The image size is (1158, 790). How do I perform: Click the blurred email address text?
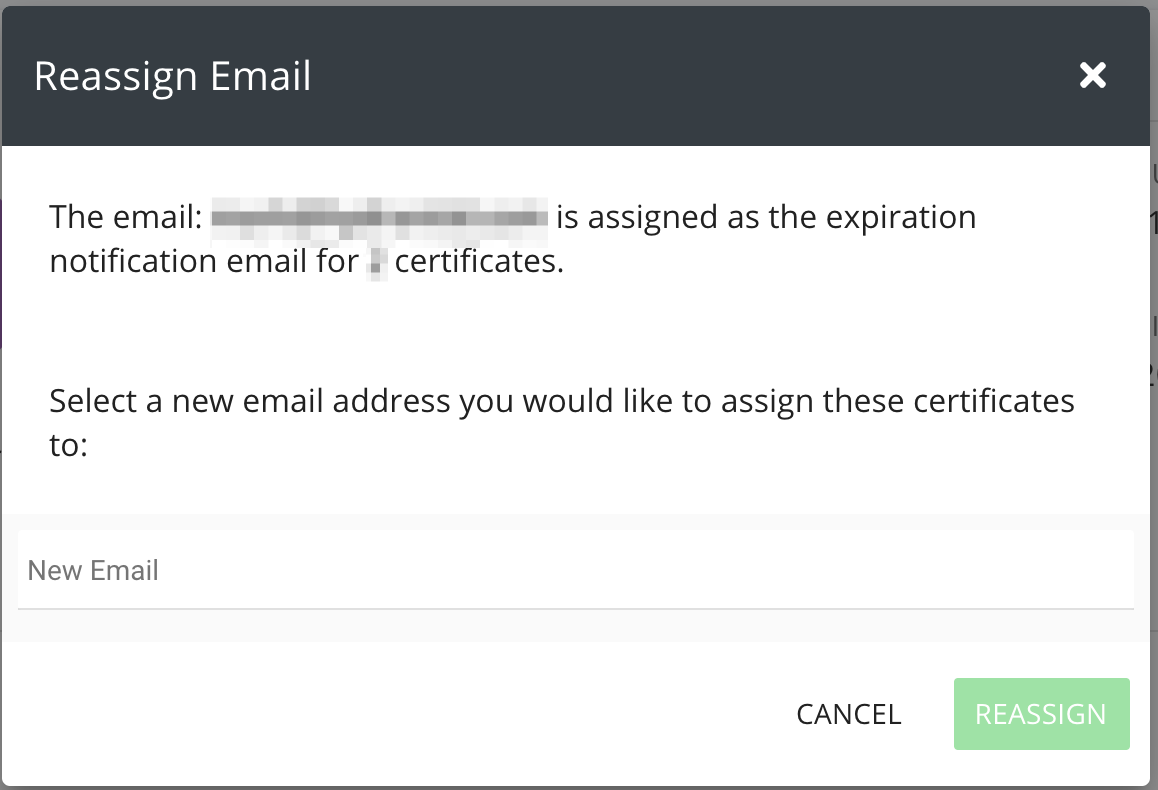pyautogui.click(x=379, y=217)
